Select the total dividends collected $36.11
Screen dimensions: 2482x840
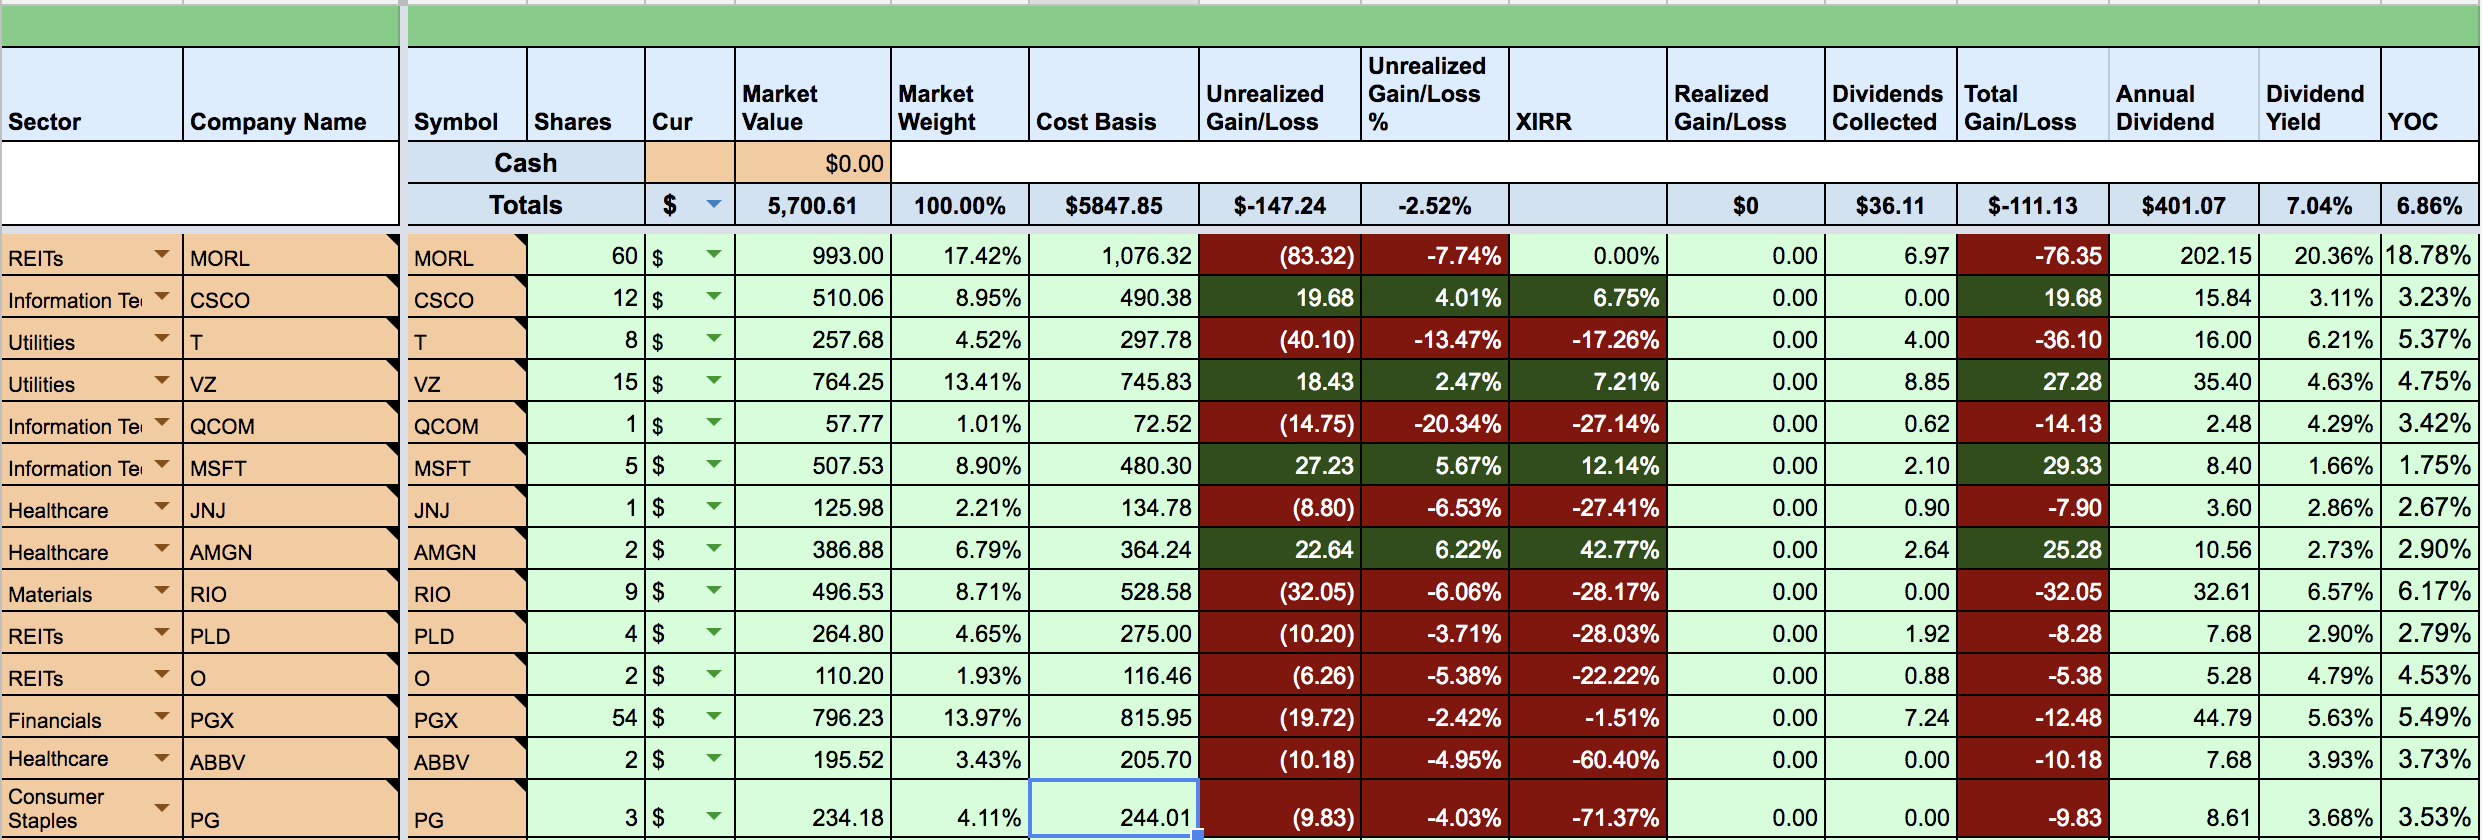tap(1891, 205)
